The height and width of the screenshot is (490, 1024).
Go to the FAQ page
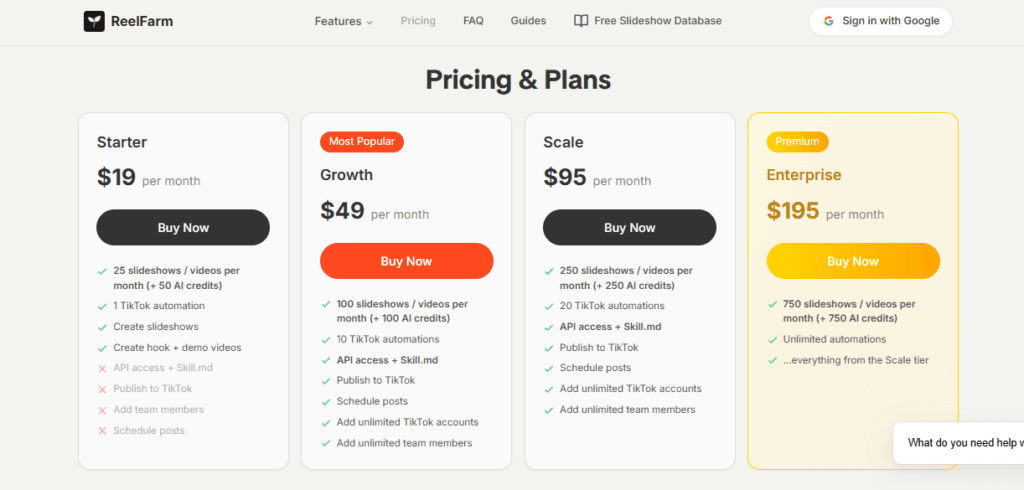(x=473, y=21)
